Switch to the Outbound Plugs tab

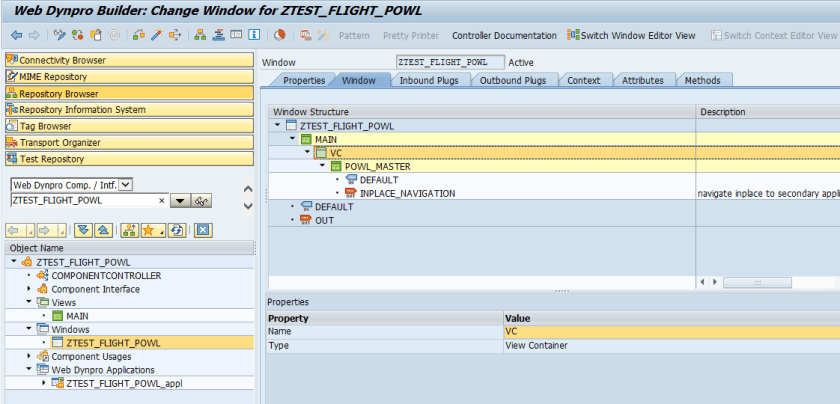513,80
